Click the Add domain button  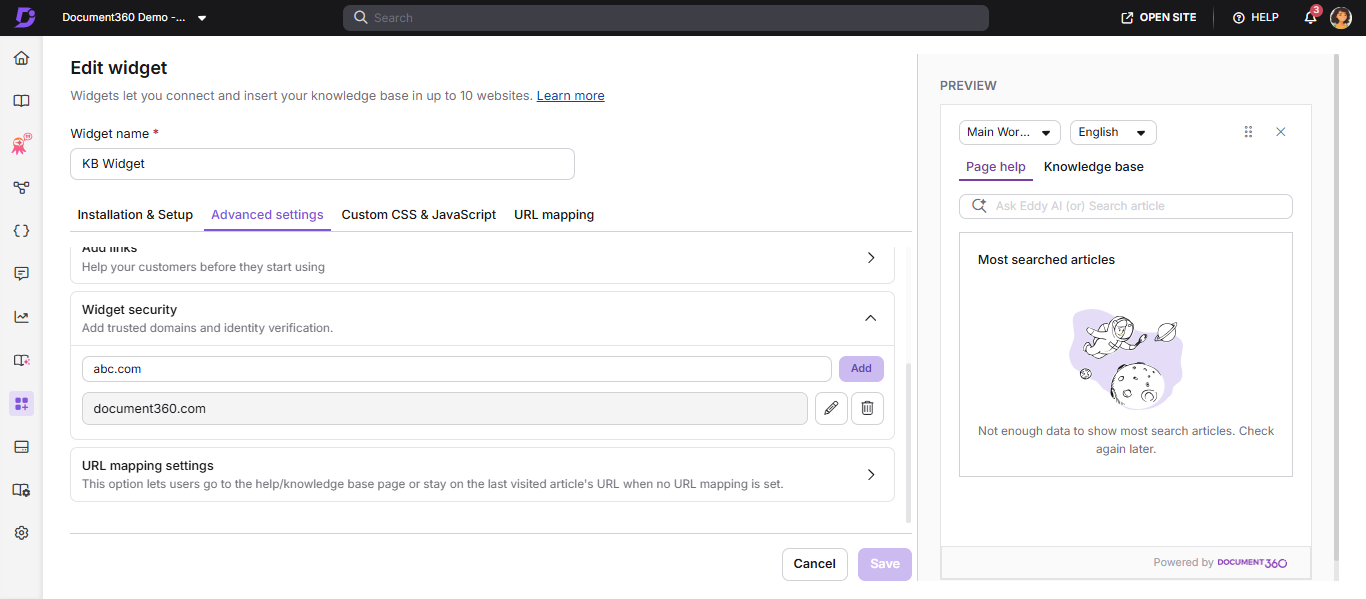click(x=861, y=368)
